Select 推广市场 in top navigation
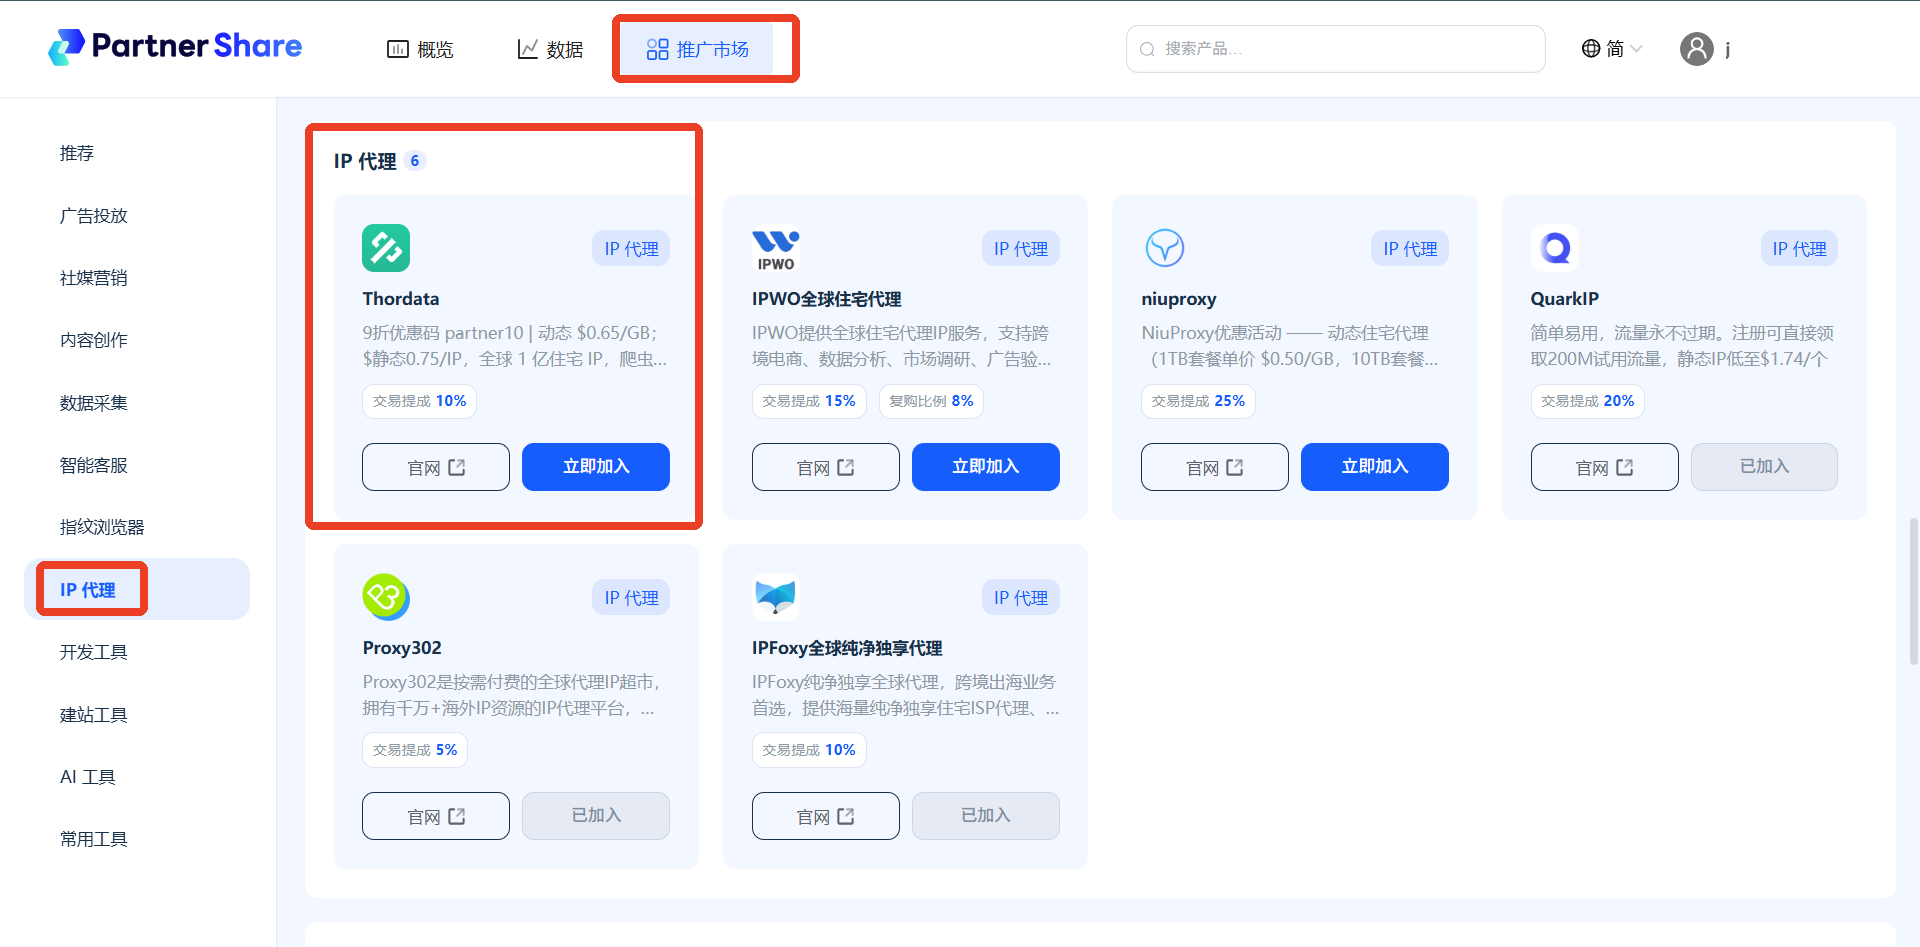 pos(698,49)
